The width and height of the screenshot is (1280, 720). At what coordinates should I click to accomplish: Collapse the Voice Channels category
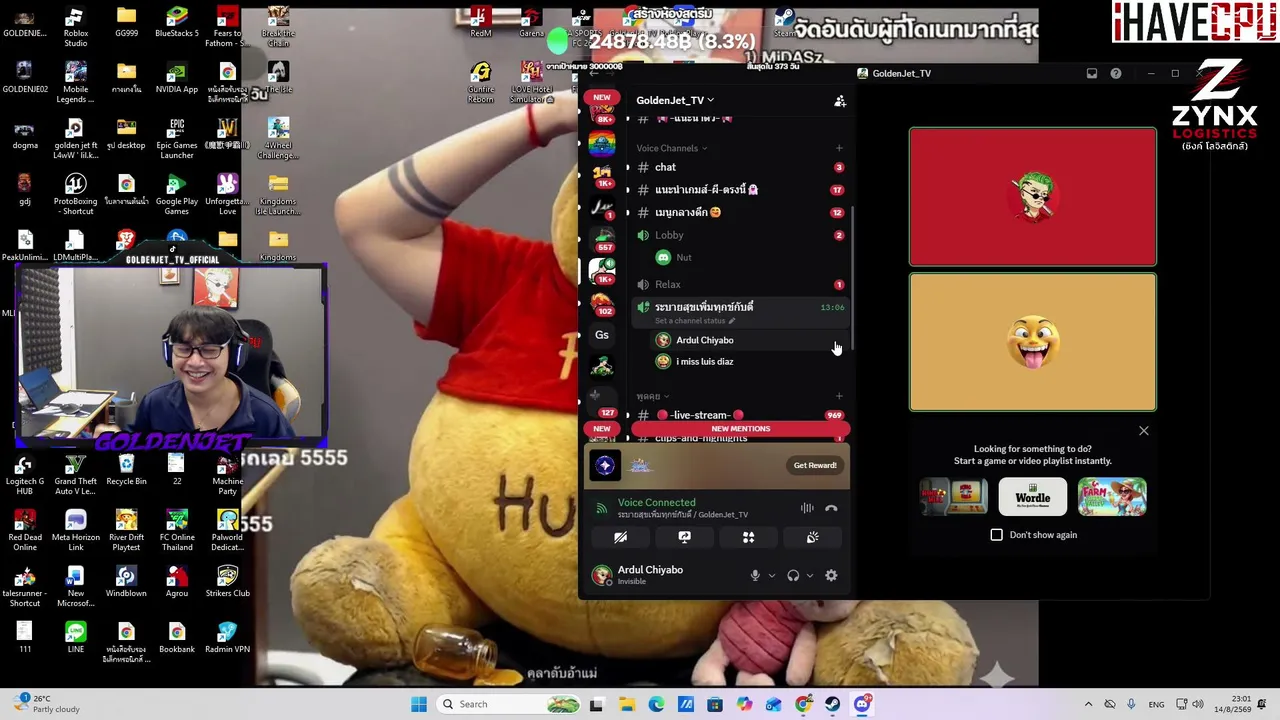pyautogui.click(x=671, y=148)
